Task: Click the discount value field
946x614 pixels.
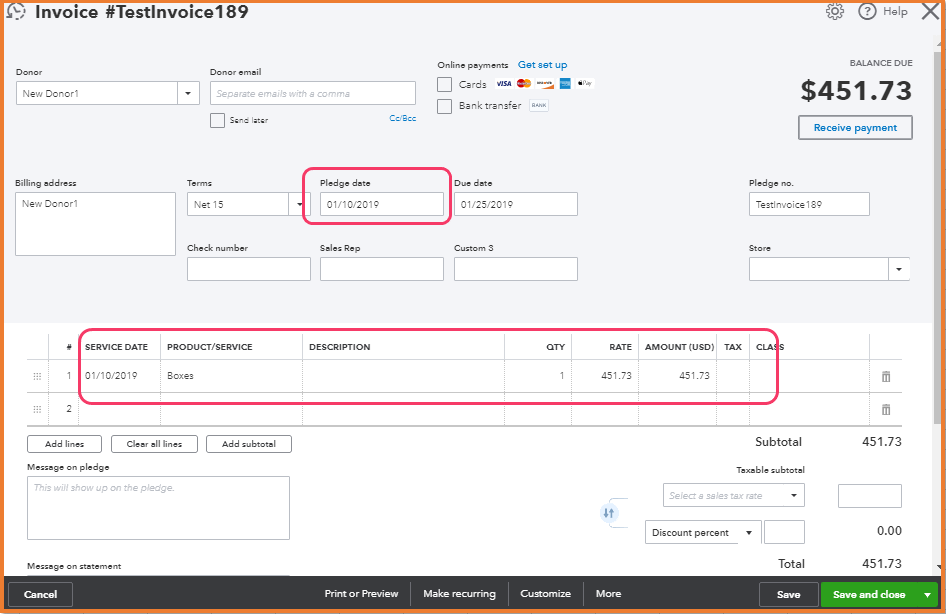Action: (x=784, y=533)
